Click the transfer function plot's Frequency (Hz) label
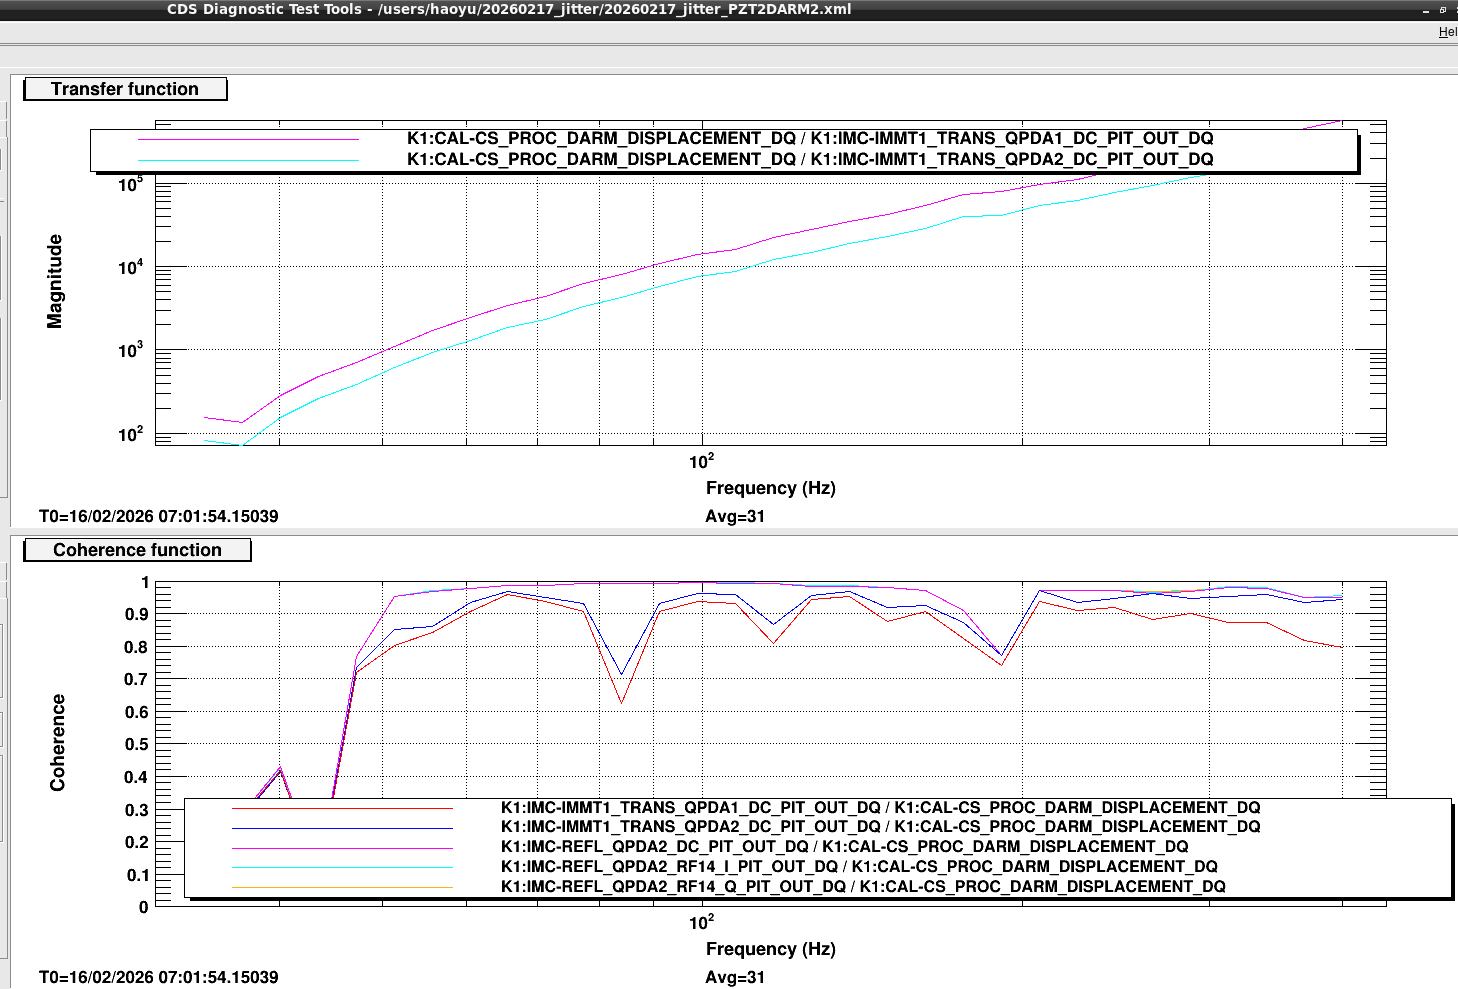The width and height of the screenshot is (1458, 989). [x=770, y=488]
